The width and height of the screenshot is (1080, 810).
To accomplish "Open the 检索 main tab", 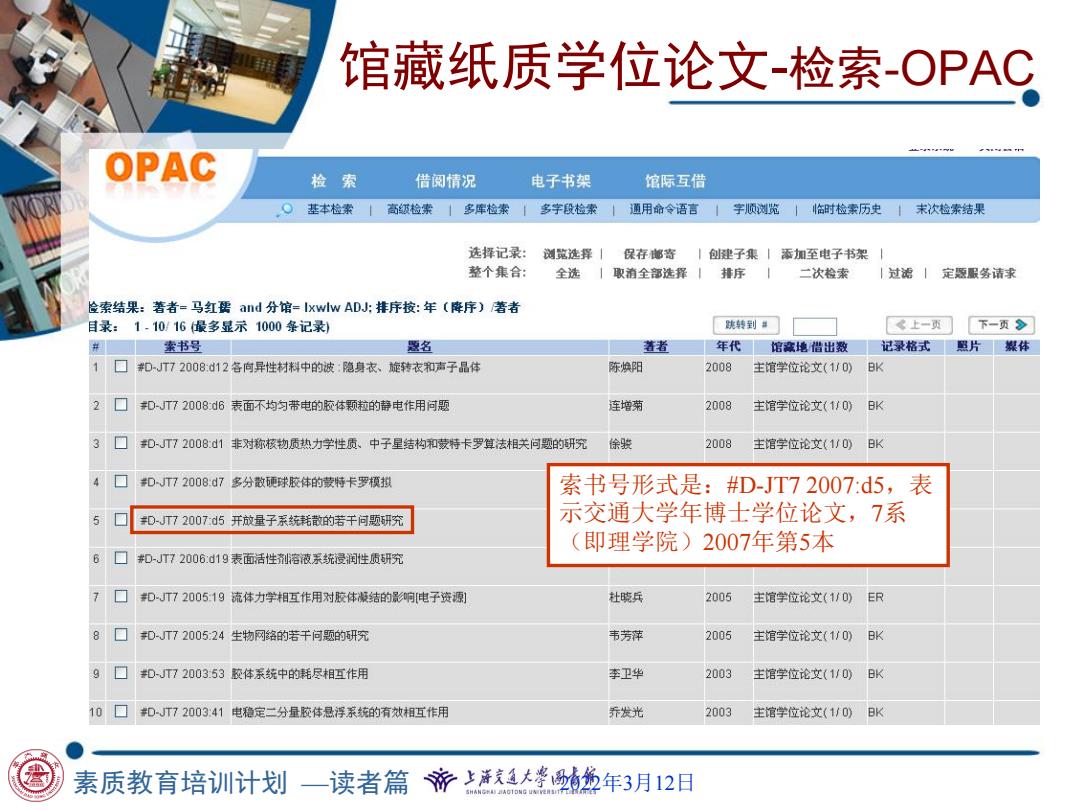I will pos(333,181).
